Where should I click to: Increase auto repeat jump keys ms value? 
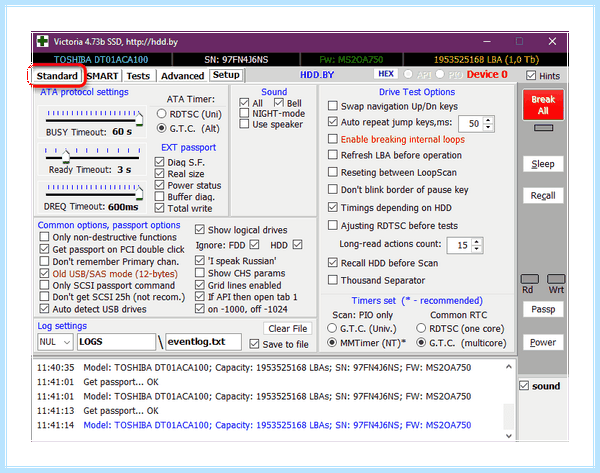pyautogui.click(x=488, y=120)
